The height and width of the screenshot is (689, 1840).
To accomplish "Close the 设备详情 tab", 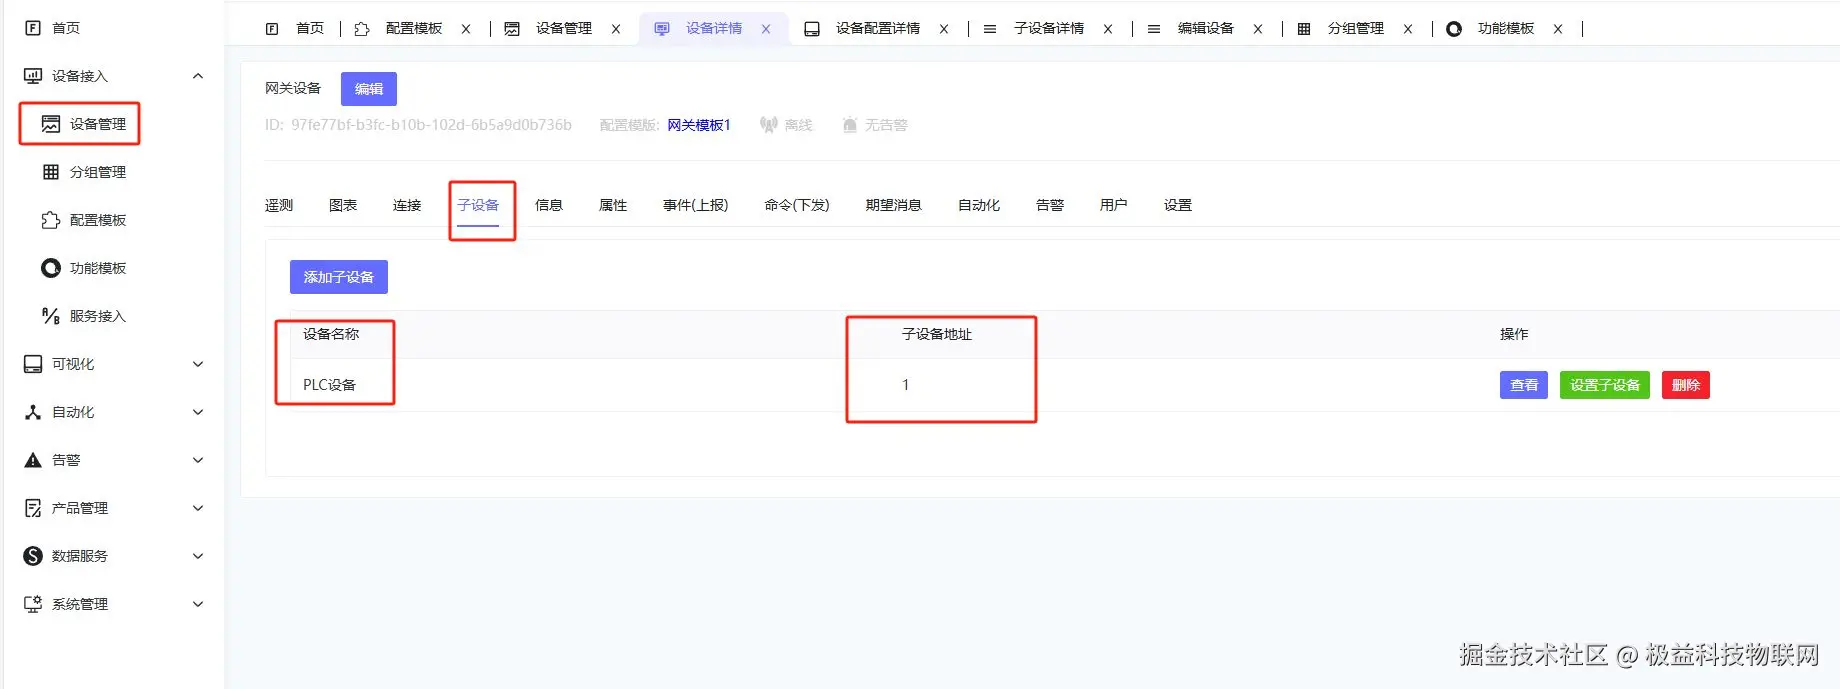I will pos(766,29).
